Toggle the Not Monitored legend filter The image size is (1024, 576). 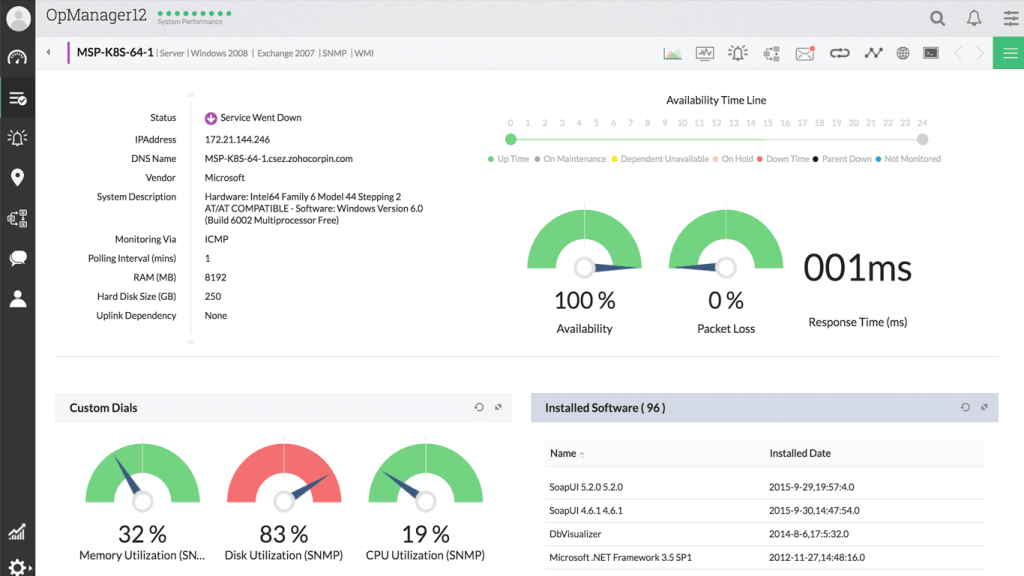pyautogui.click(x=913, y=158)
